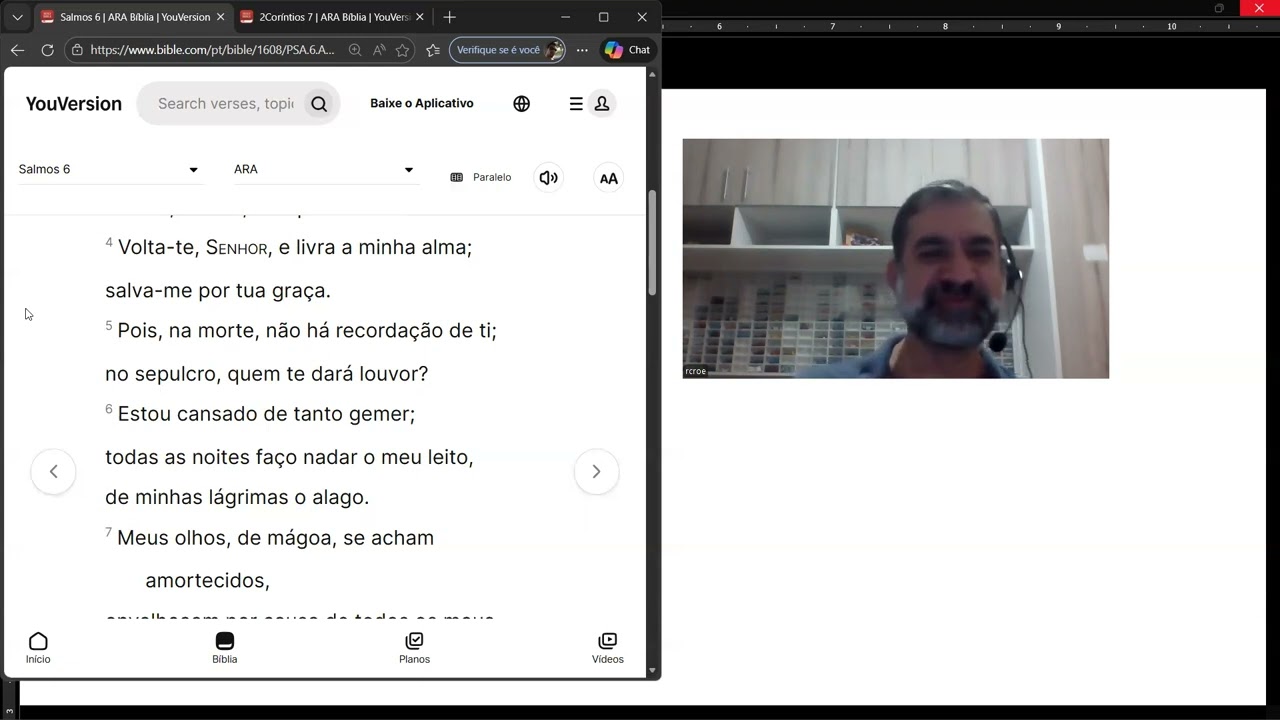
Task: Open a new browser tab
Action: point(450,17)
